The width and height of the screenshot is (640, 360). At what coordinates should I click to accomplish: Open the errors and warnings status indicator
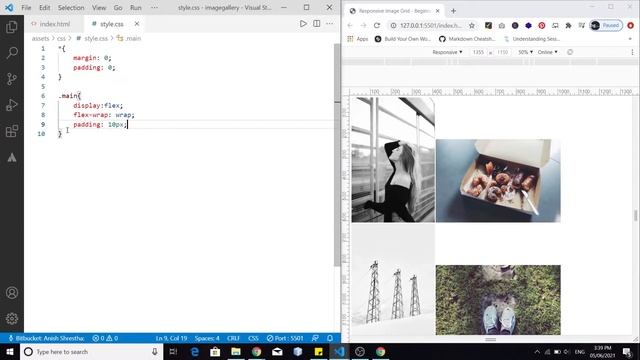pyautogui.click(x=105, y=338)
